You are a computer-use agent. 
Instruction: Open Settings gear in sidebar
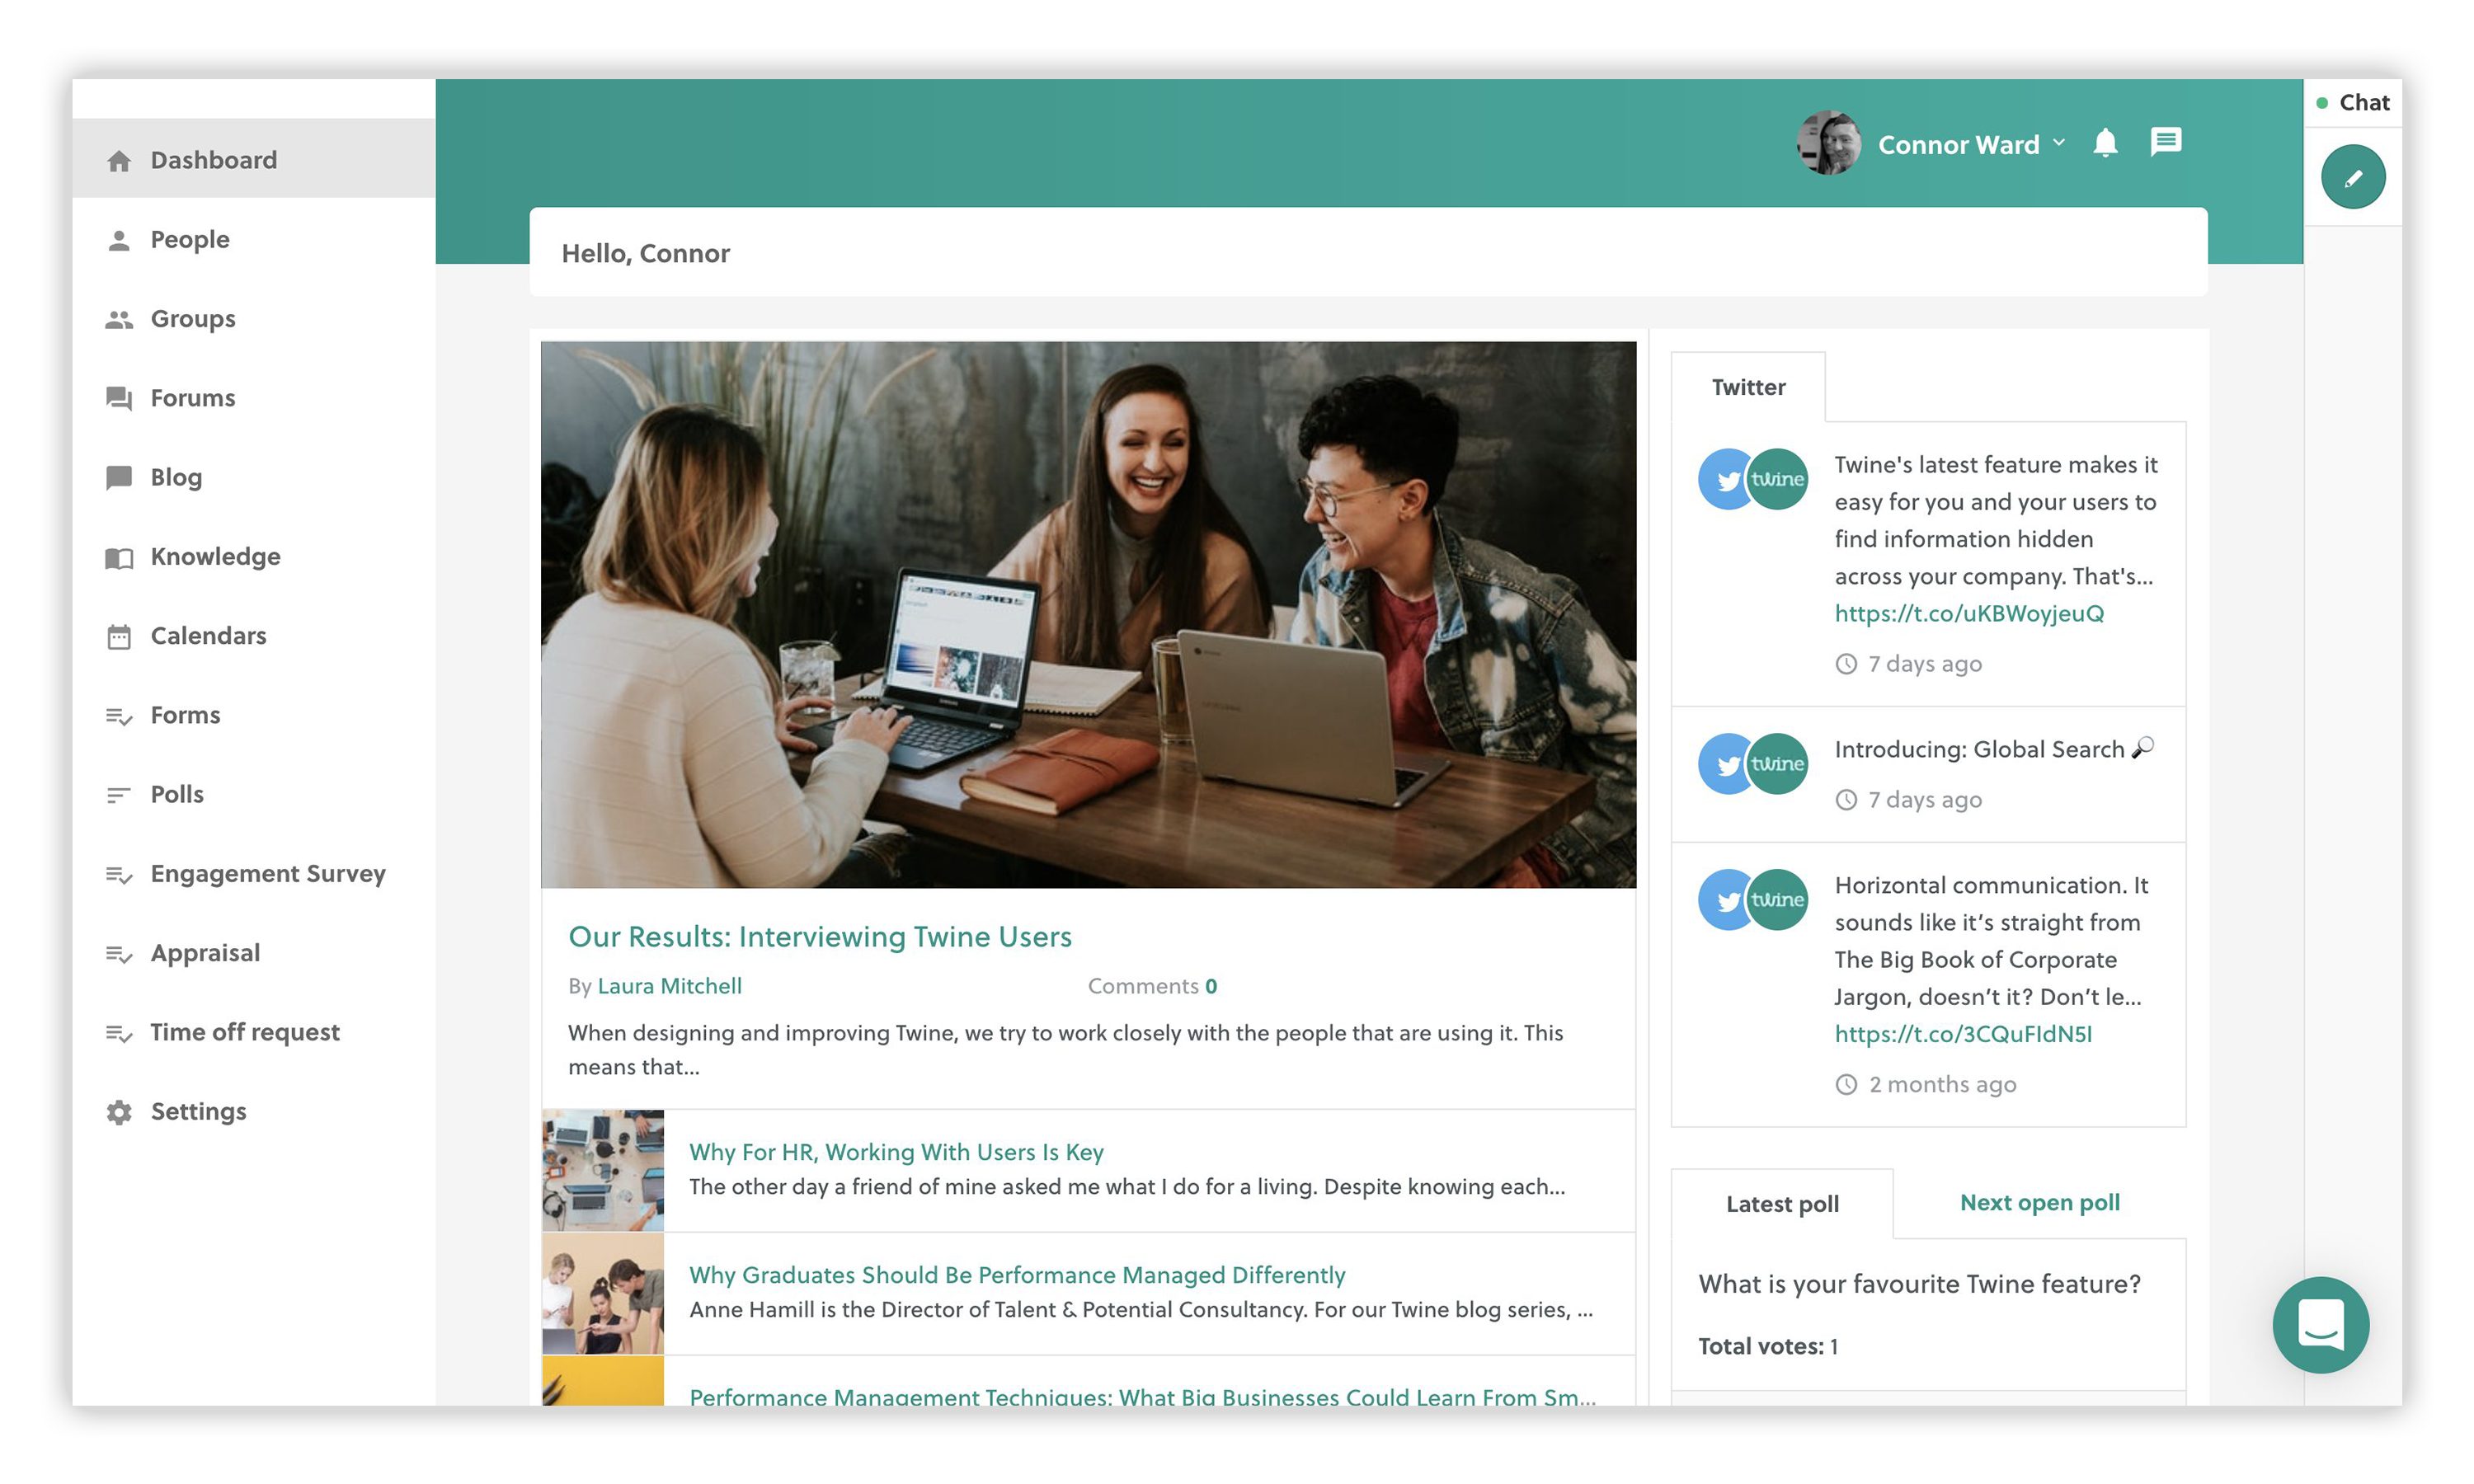(198, 1111)
